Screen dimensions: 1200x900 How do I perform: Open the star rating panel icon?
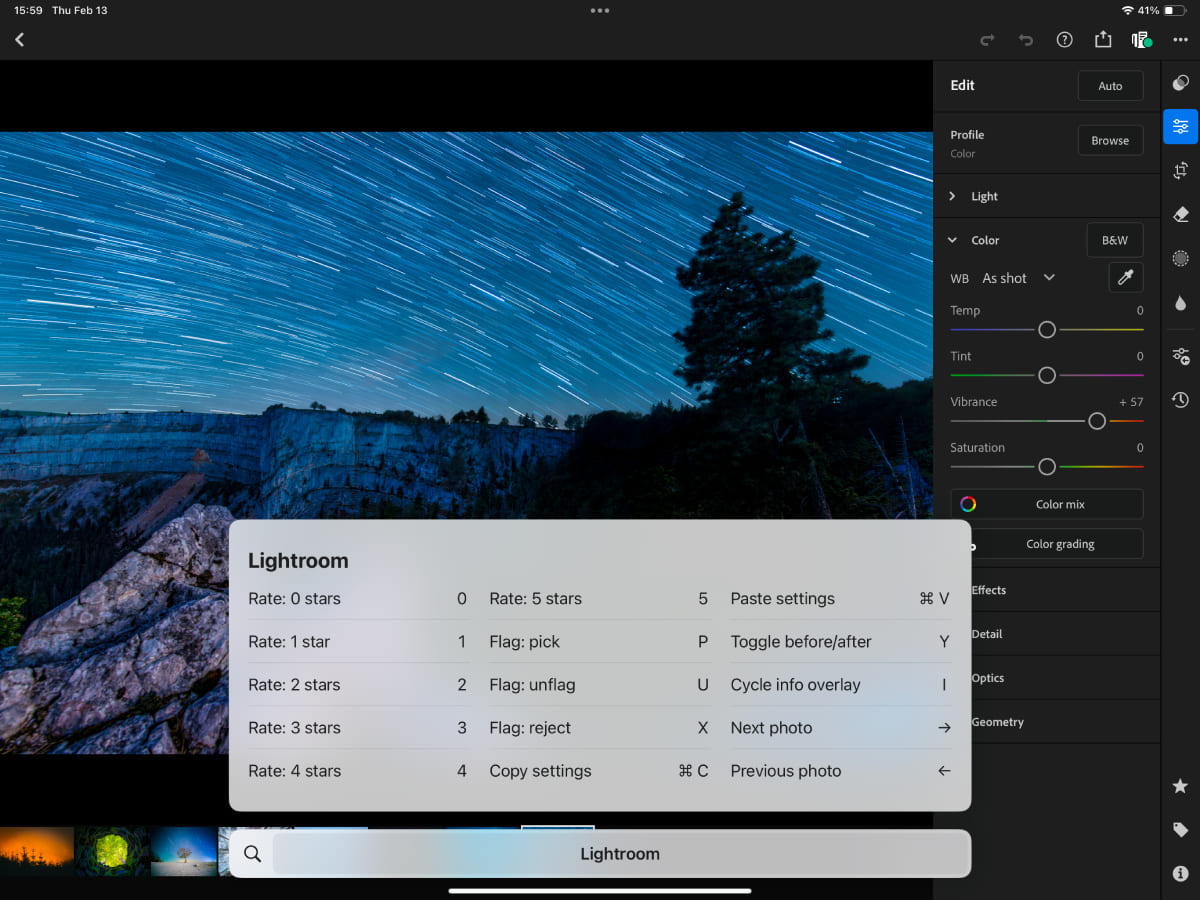coord(1181,786)
